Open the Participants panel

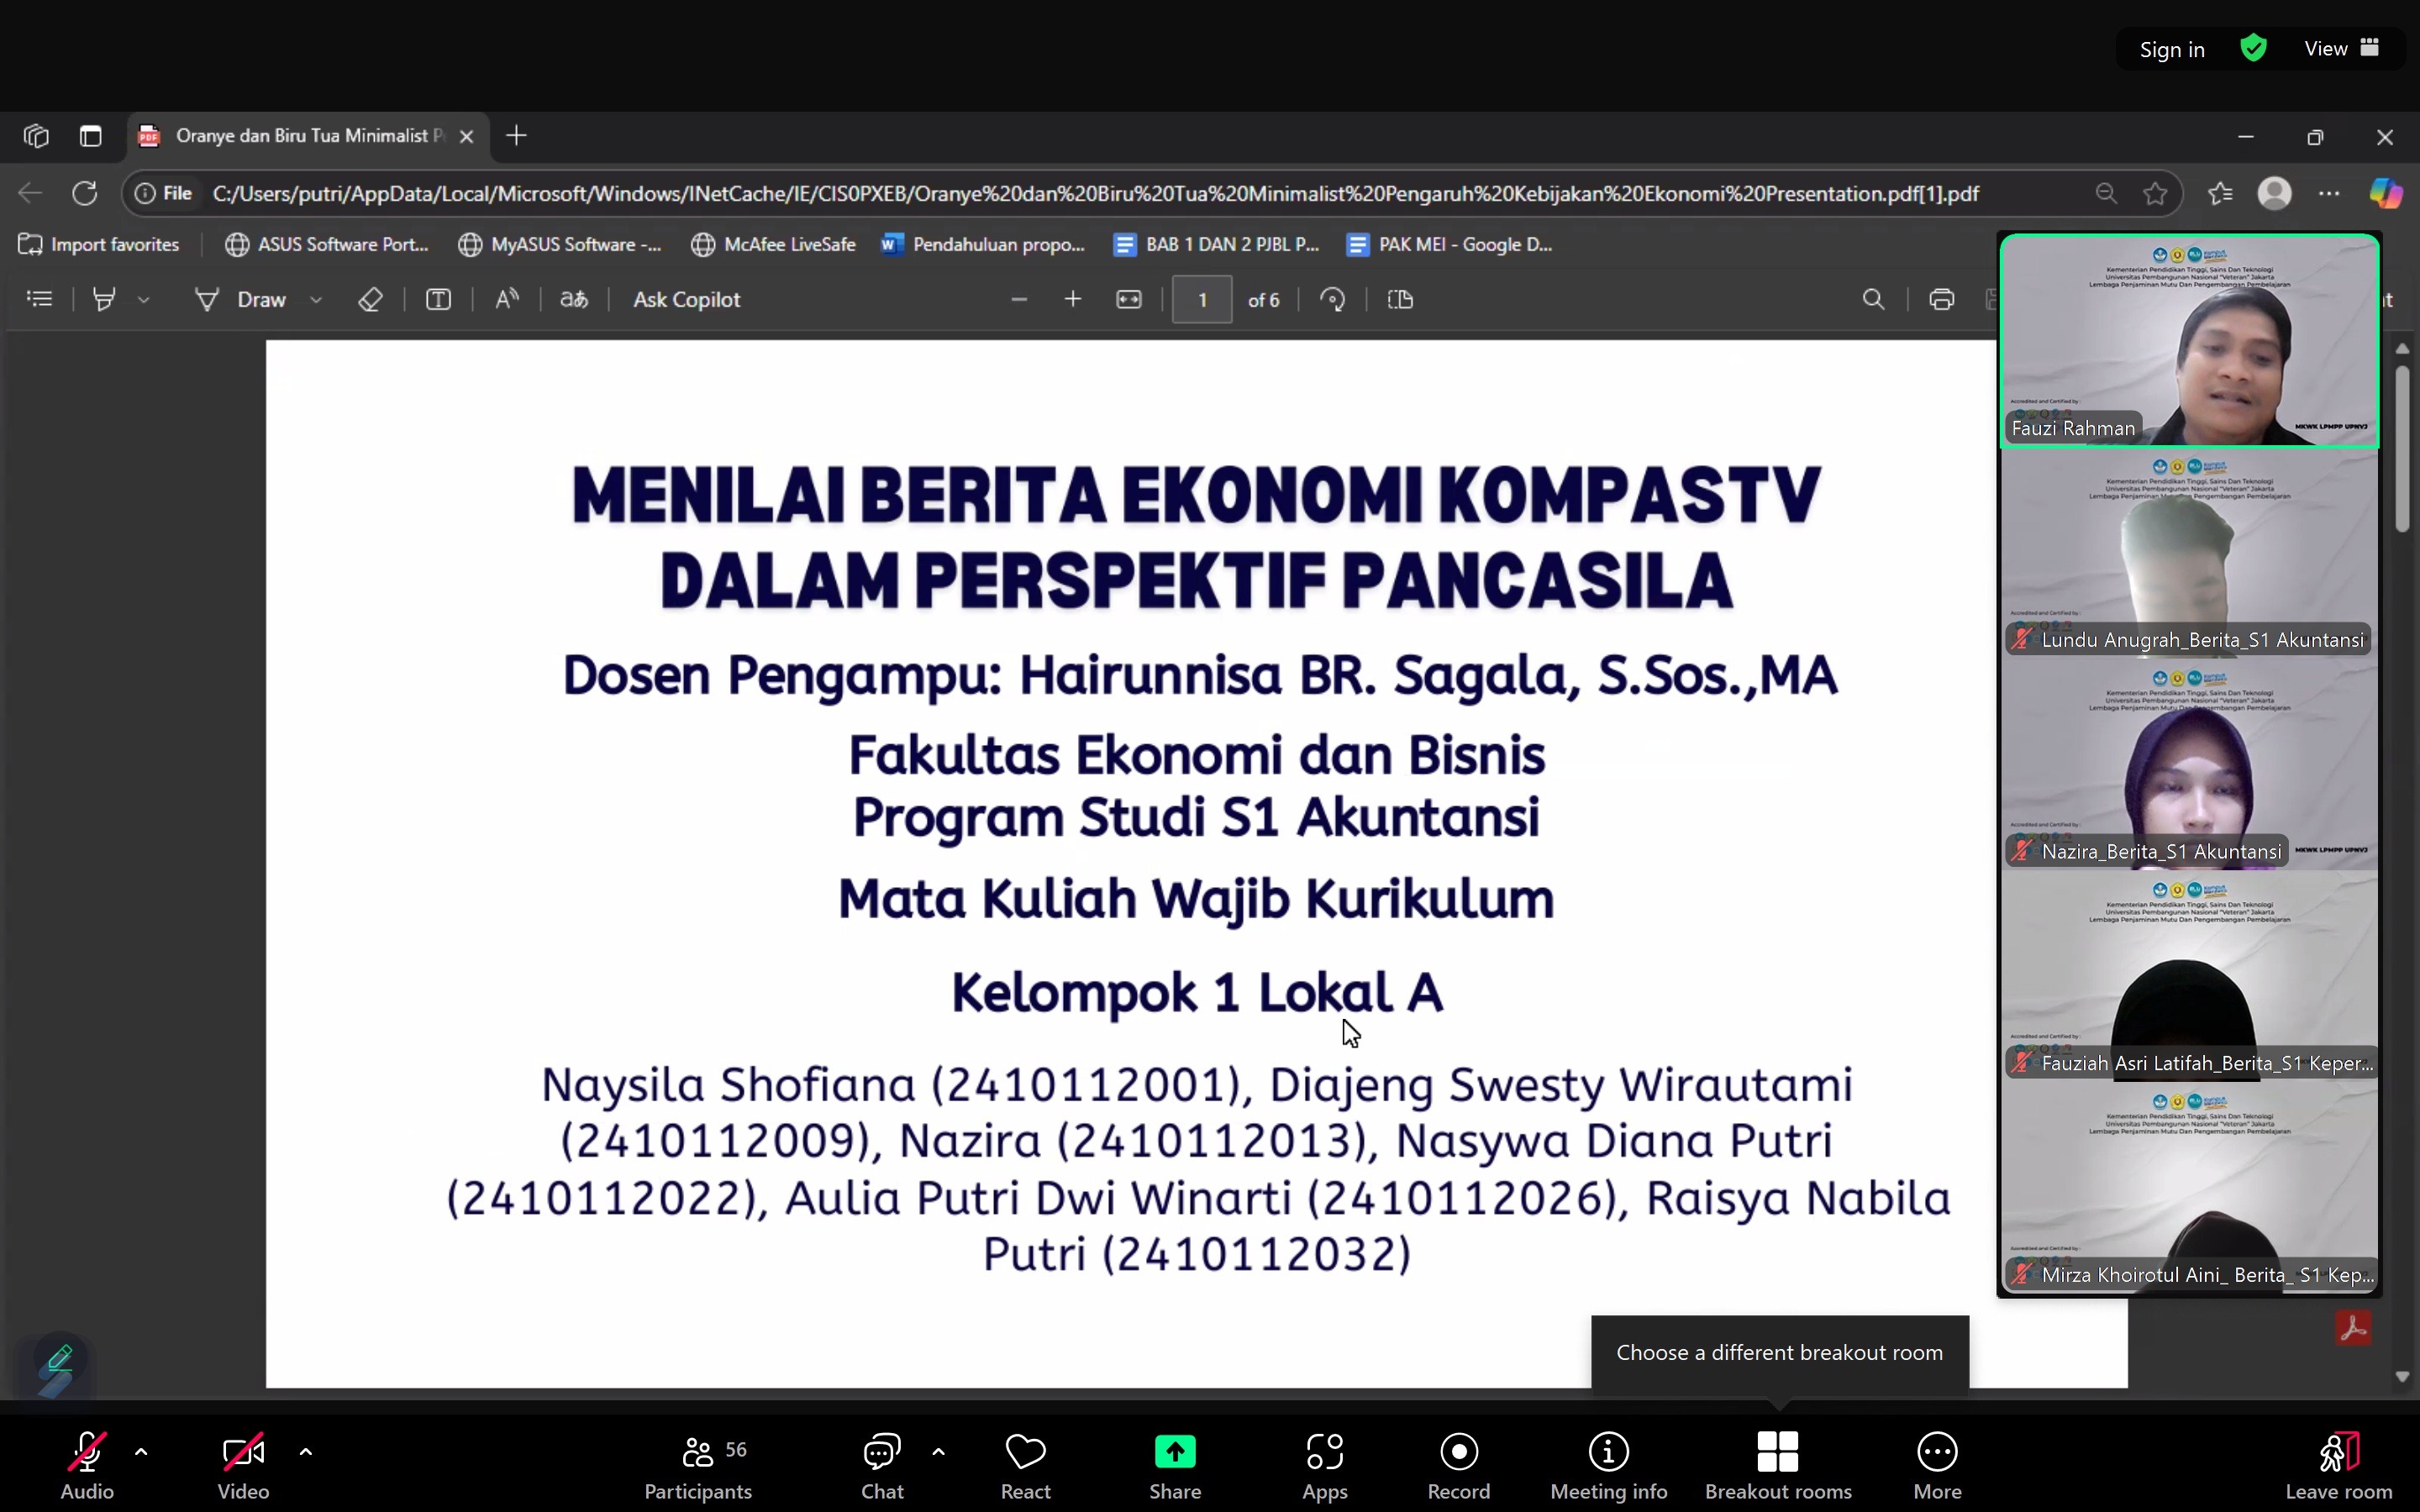698,1466
